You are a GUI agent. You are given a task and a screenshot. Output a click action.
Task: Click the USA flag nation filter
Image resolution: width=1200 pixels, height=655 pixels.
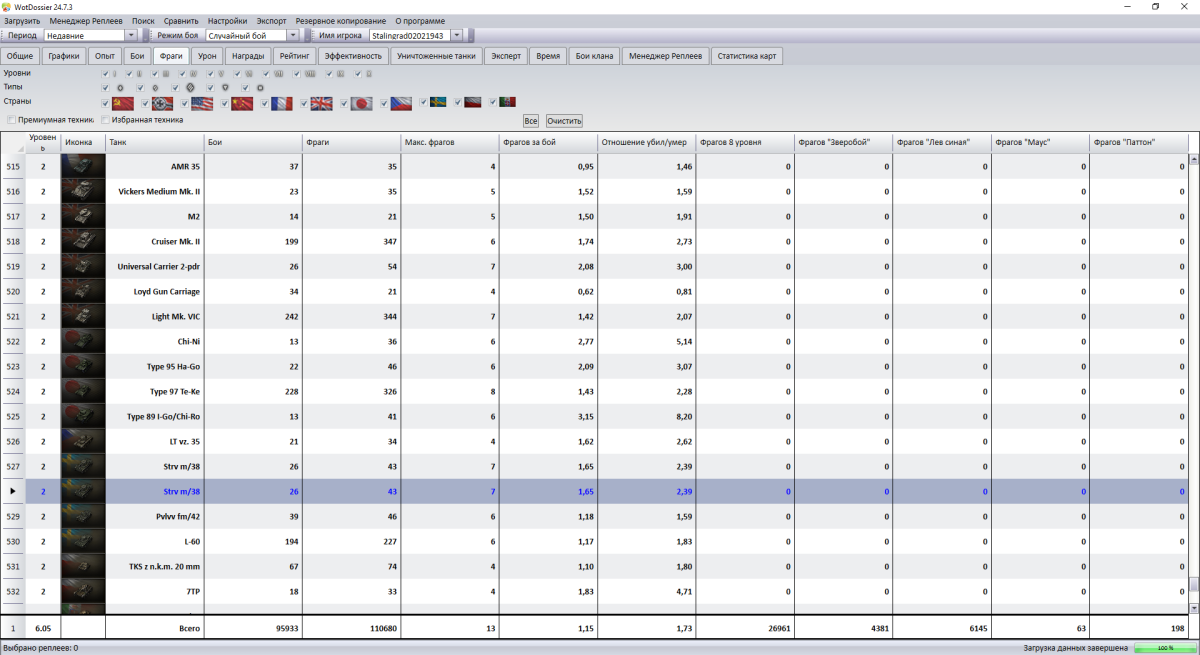tap(202, 103)
